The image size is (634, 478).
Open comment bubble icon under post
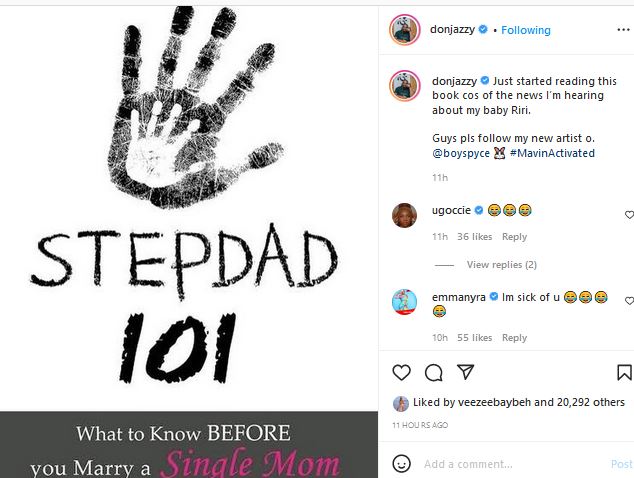coord(433,372)
